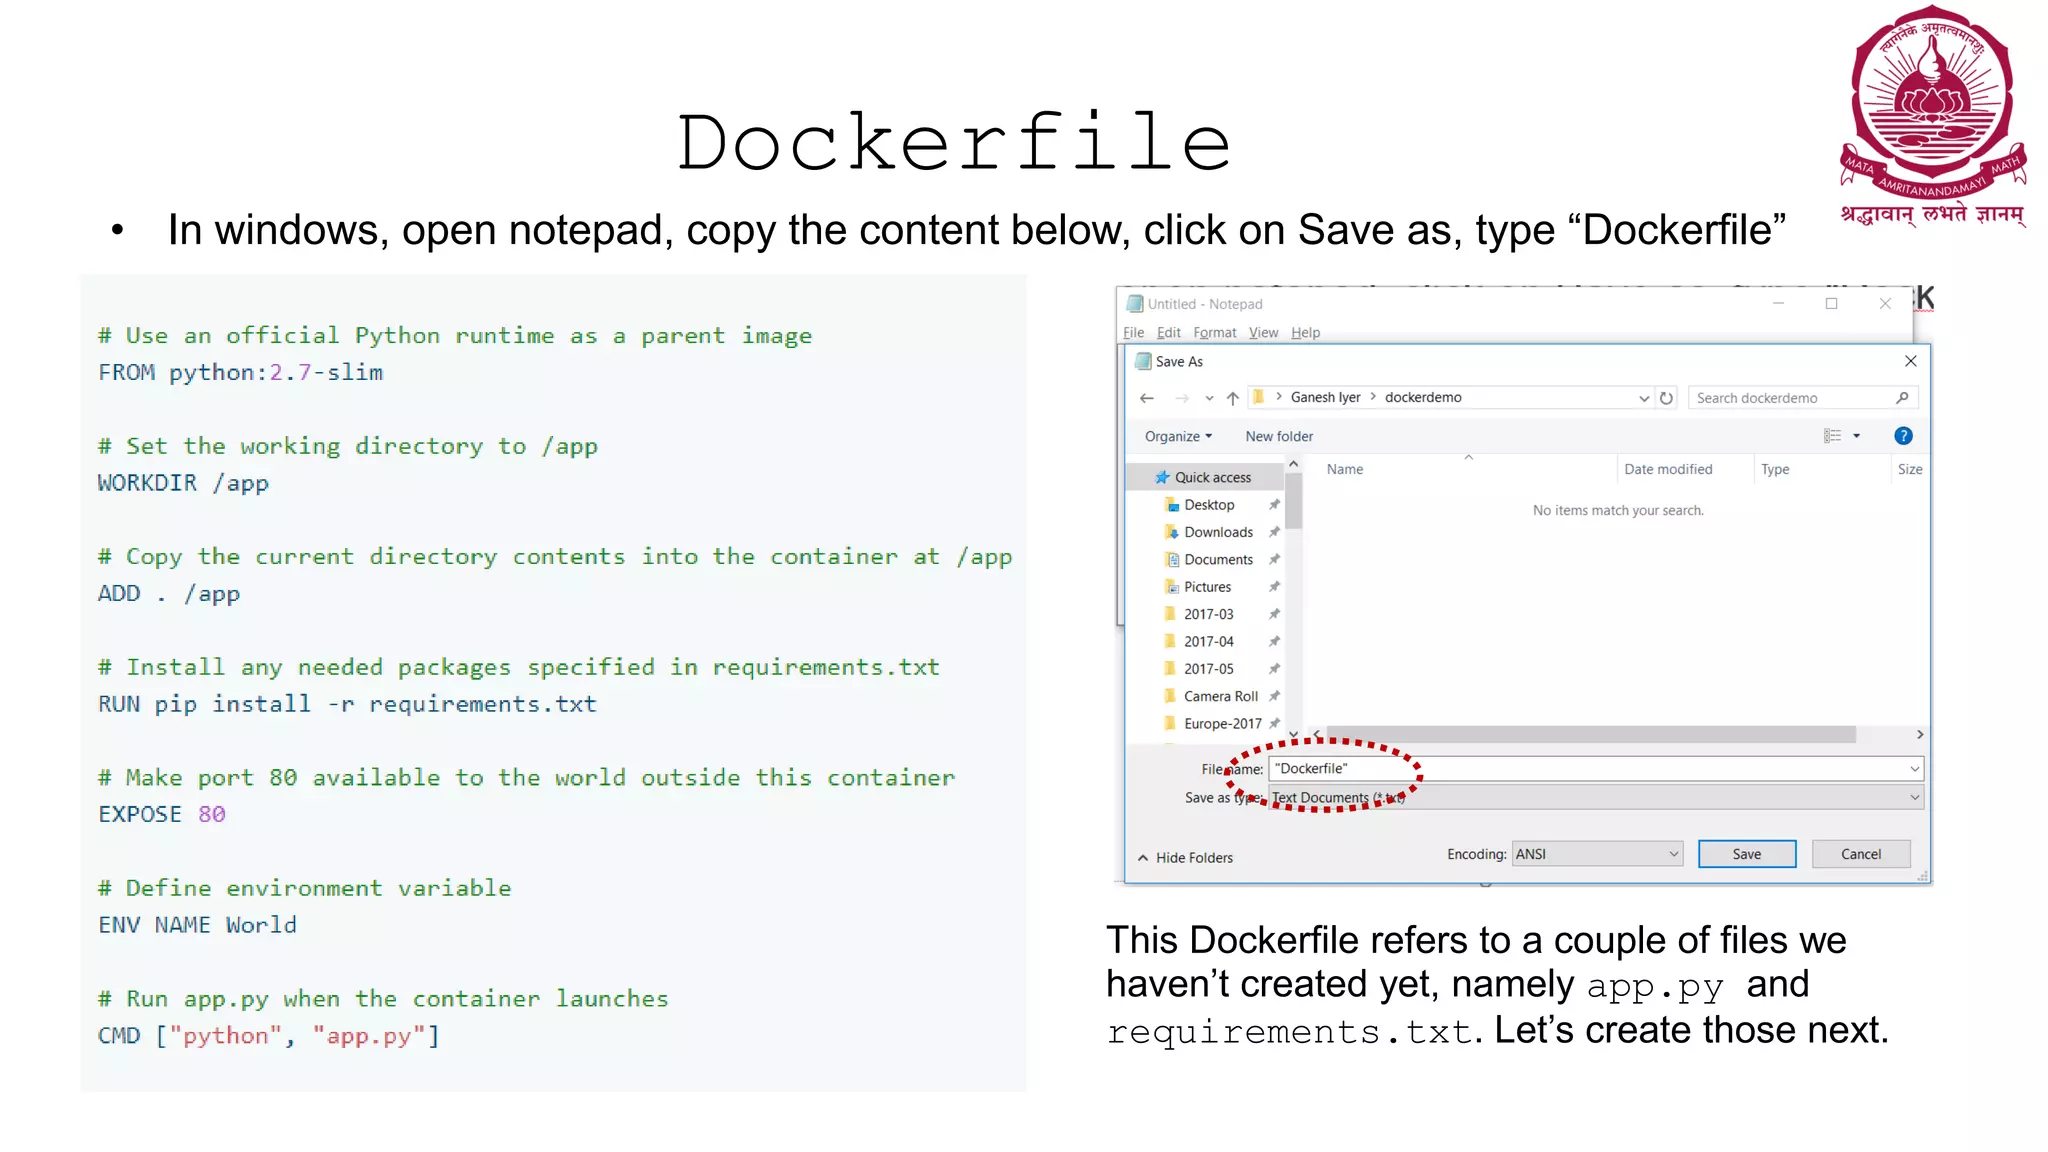Click the navigation pane scroll down arrow
The height and width of the screenshot is (1152, 2048).
point(1293,734)
